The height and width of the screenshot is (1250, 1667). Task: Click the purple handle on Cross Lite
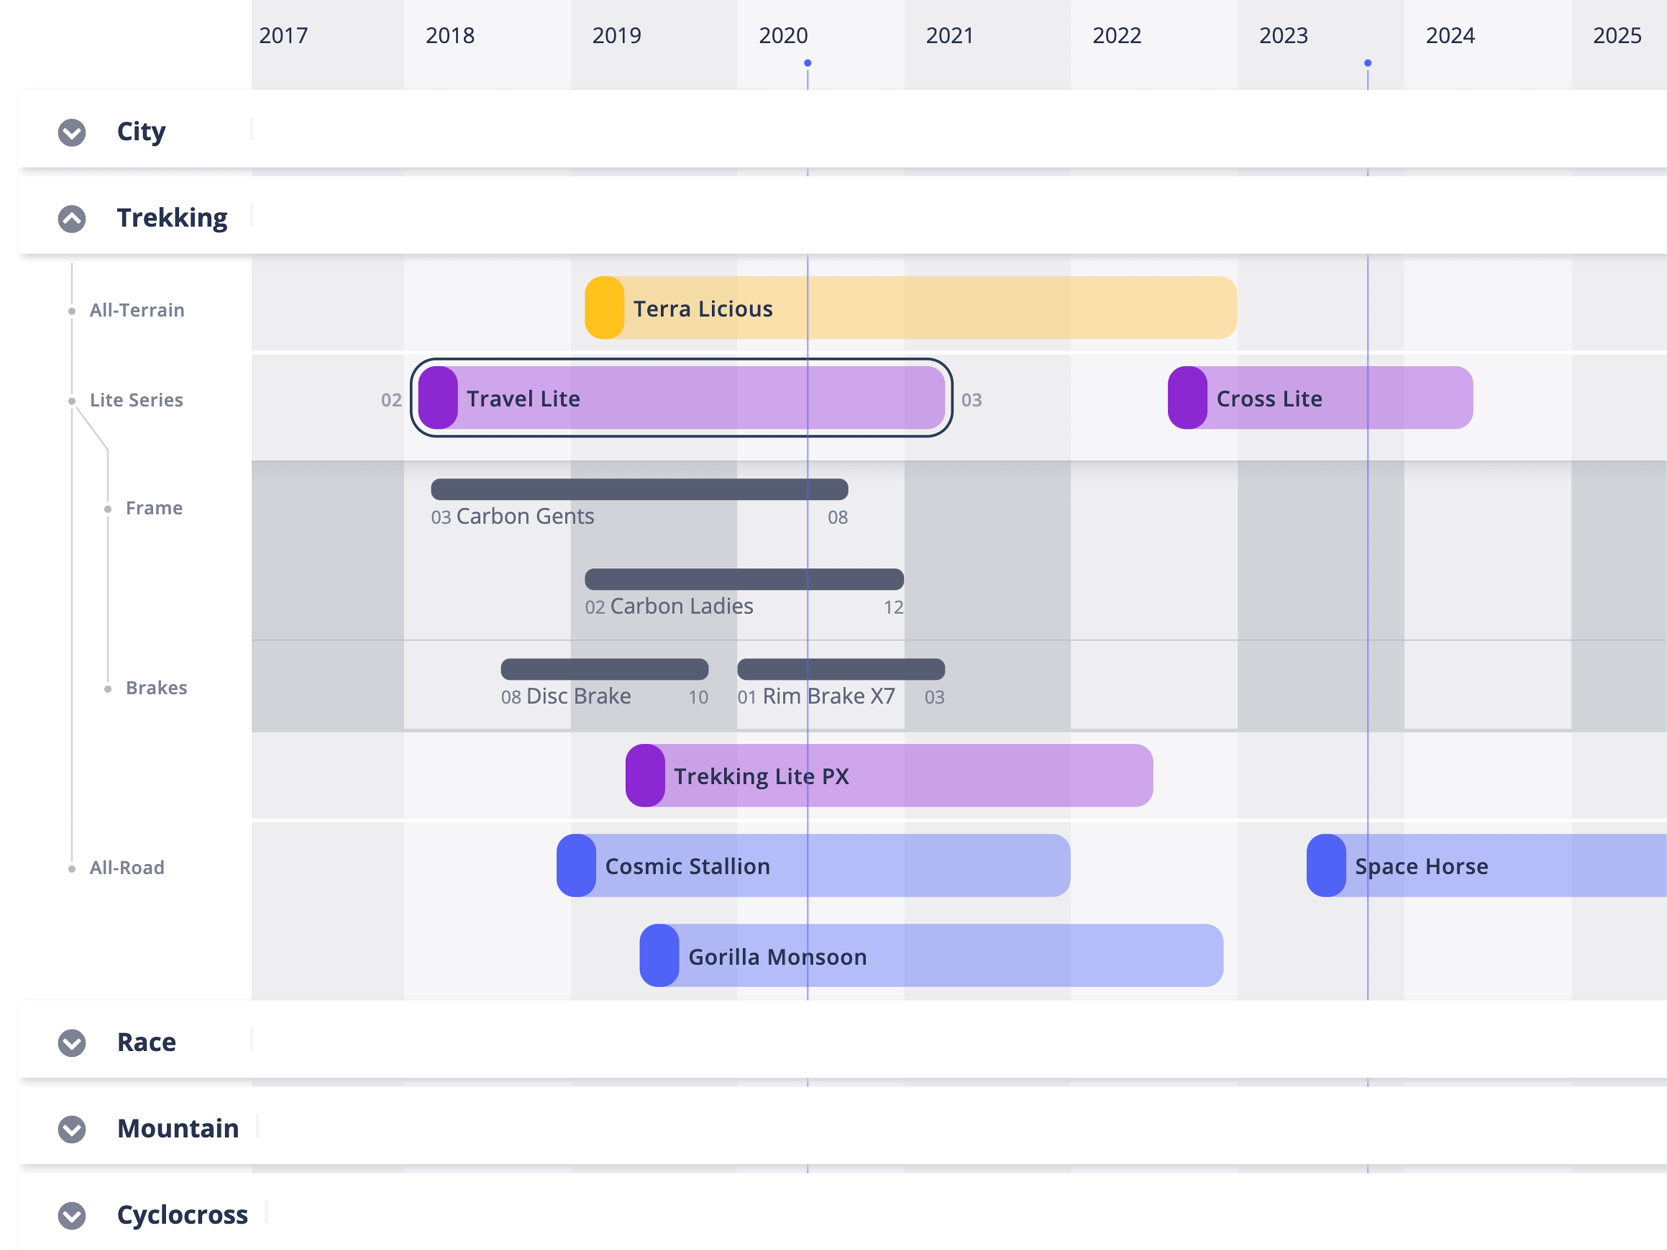(x=1187, y=398)
